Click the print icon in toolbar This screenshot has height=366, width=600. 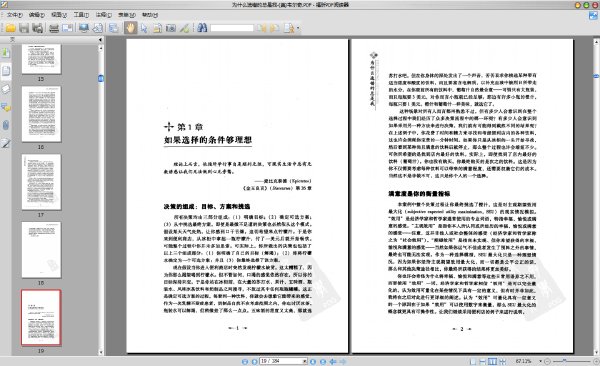[x=54, y=28]
